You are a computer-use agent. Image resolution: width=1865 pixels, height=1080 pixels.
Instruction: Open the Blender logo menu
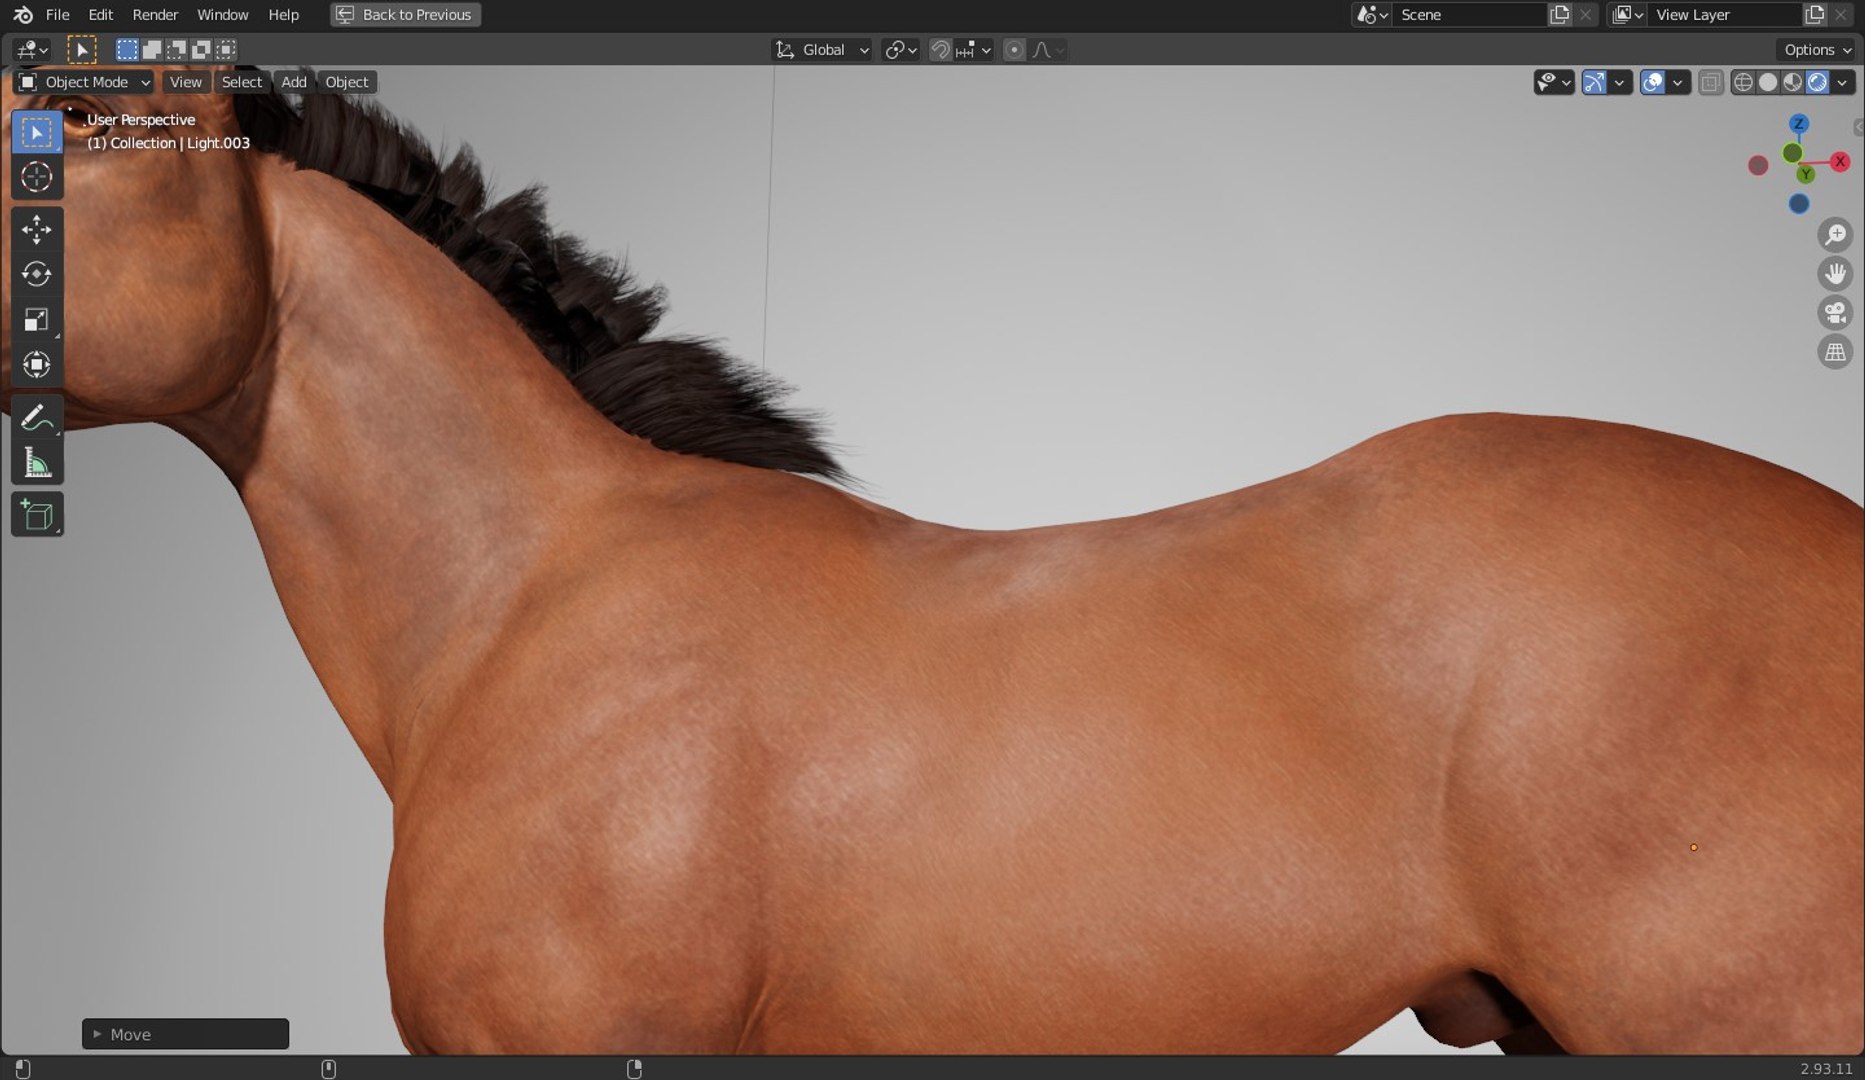point(22,14)
